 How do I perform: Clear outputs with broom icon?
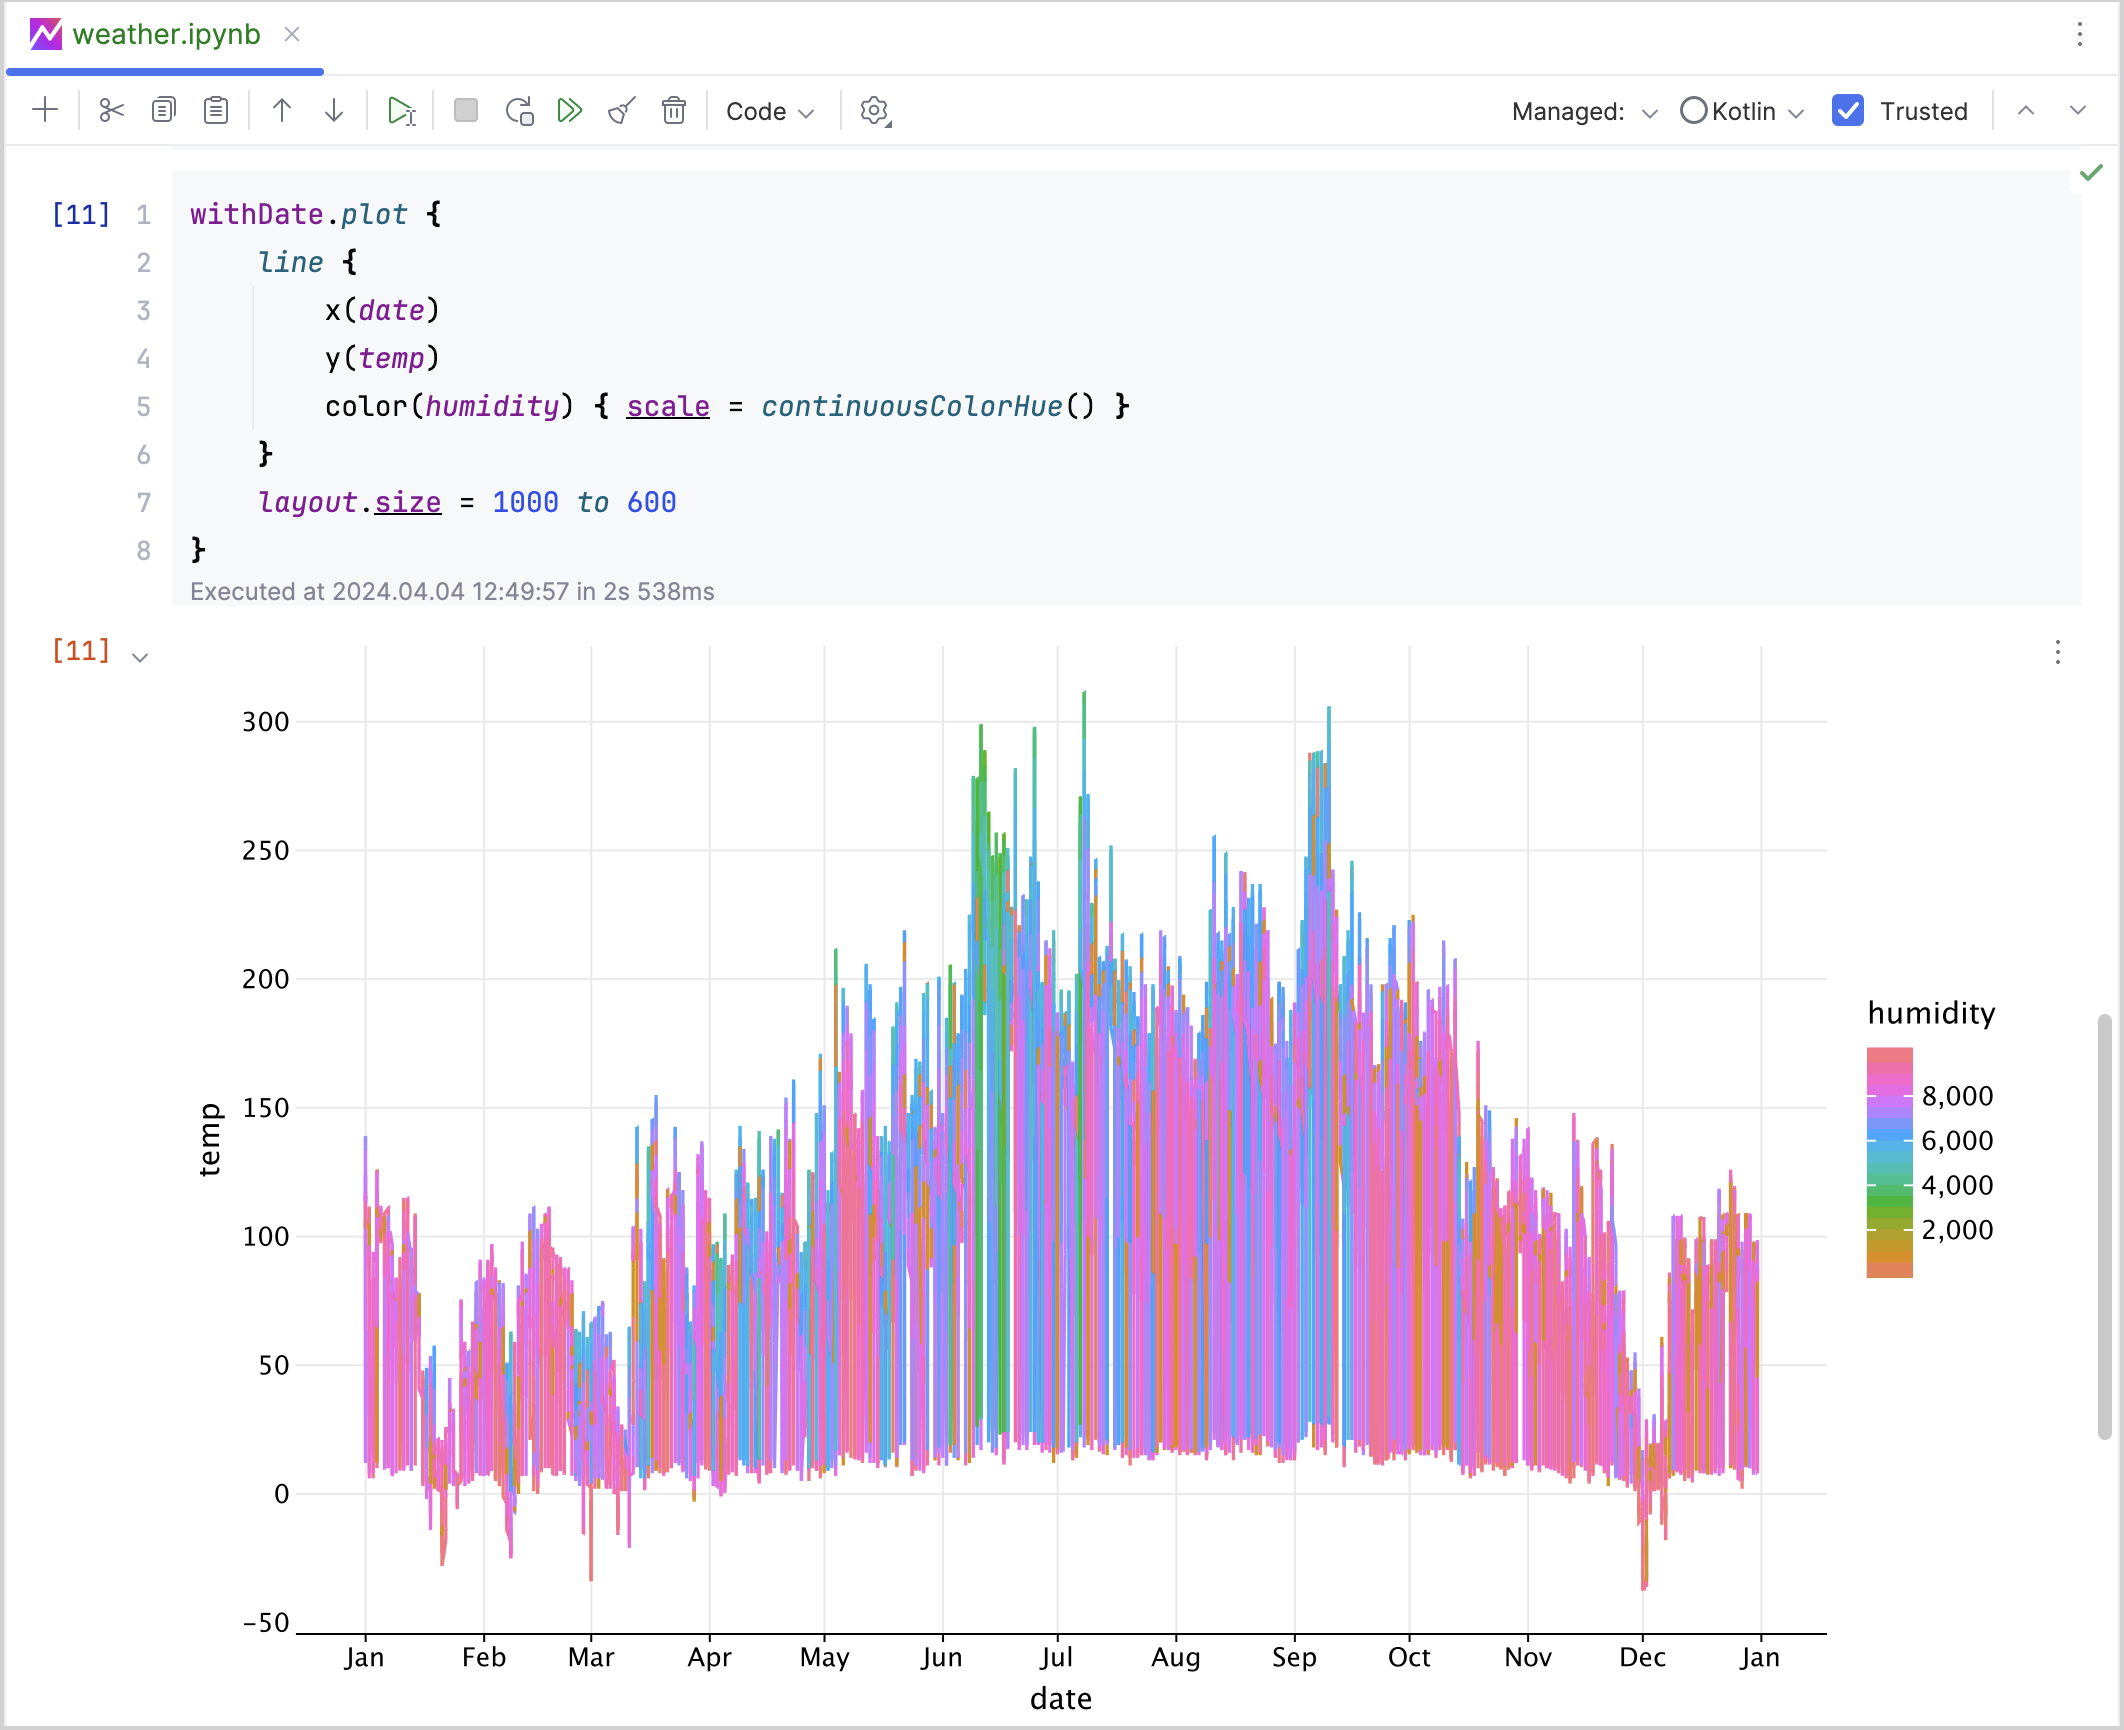pos(622,111)
